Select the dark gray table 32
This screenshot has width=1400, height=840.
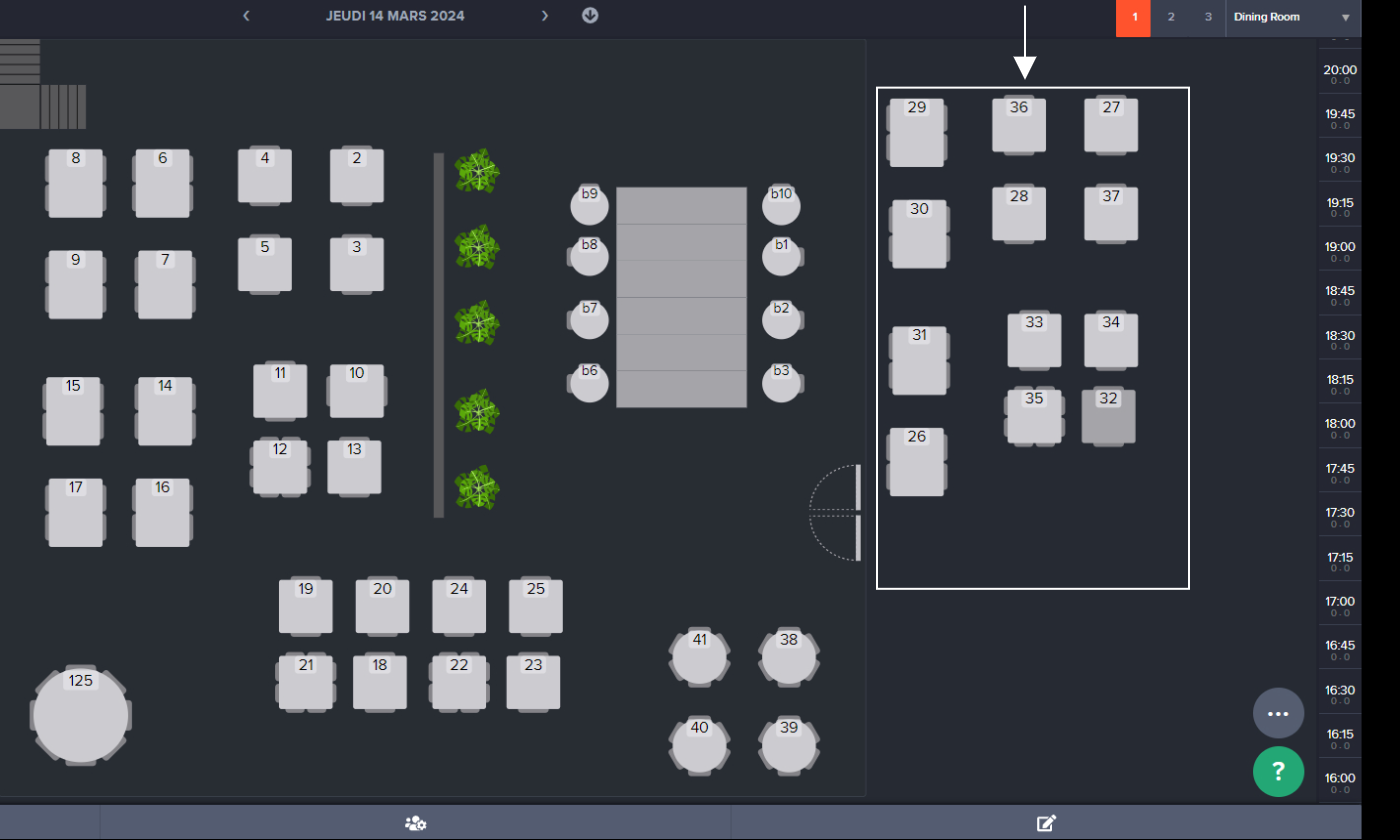1108,418
